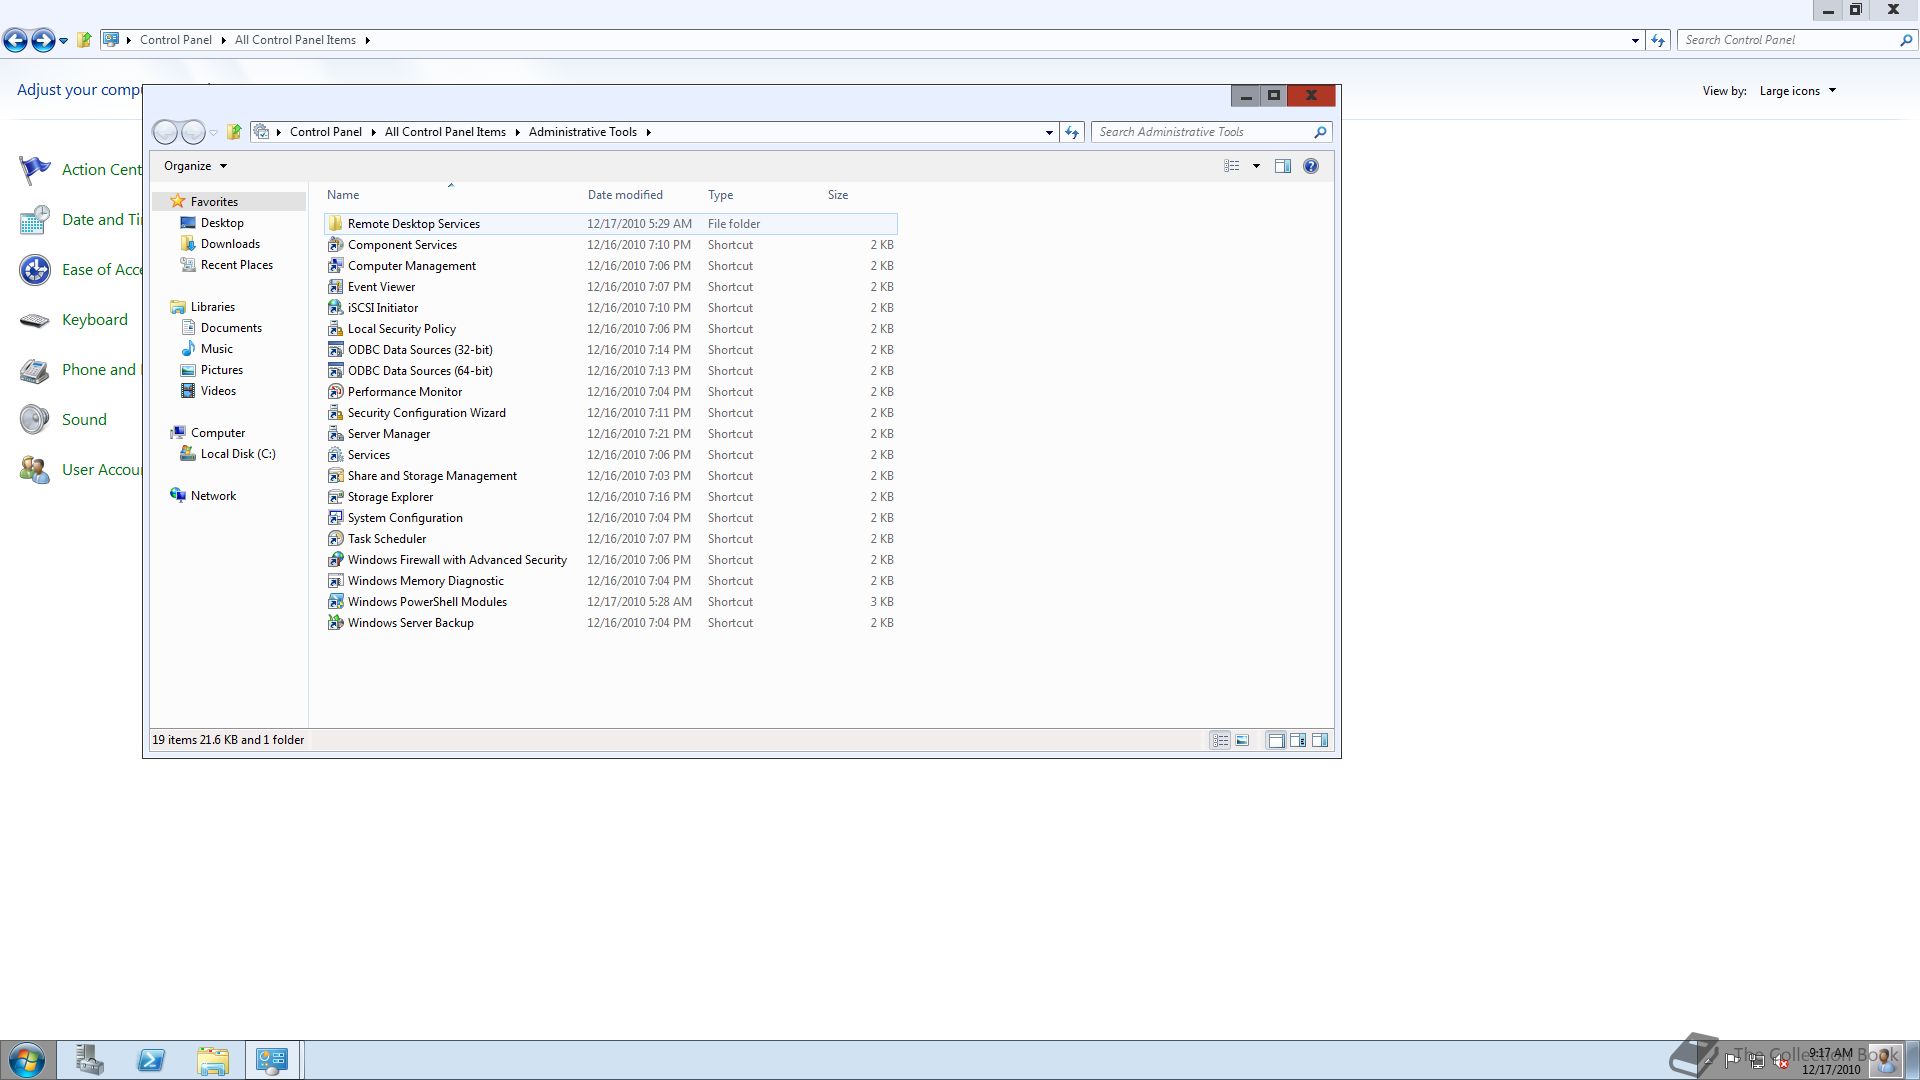Open the Remote Desktop Services folder icon
This screenshot has width=1920, height=1080.
click(336, 224)
